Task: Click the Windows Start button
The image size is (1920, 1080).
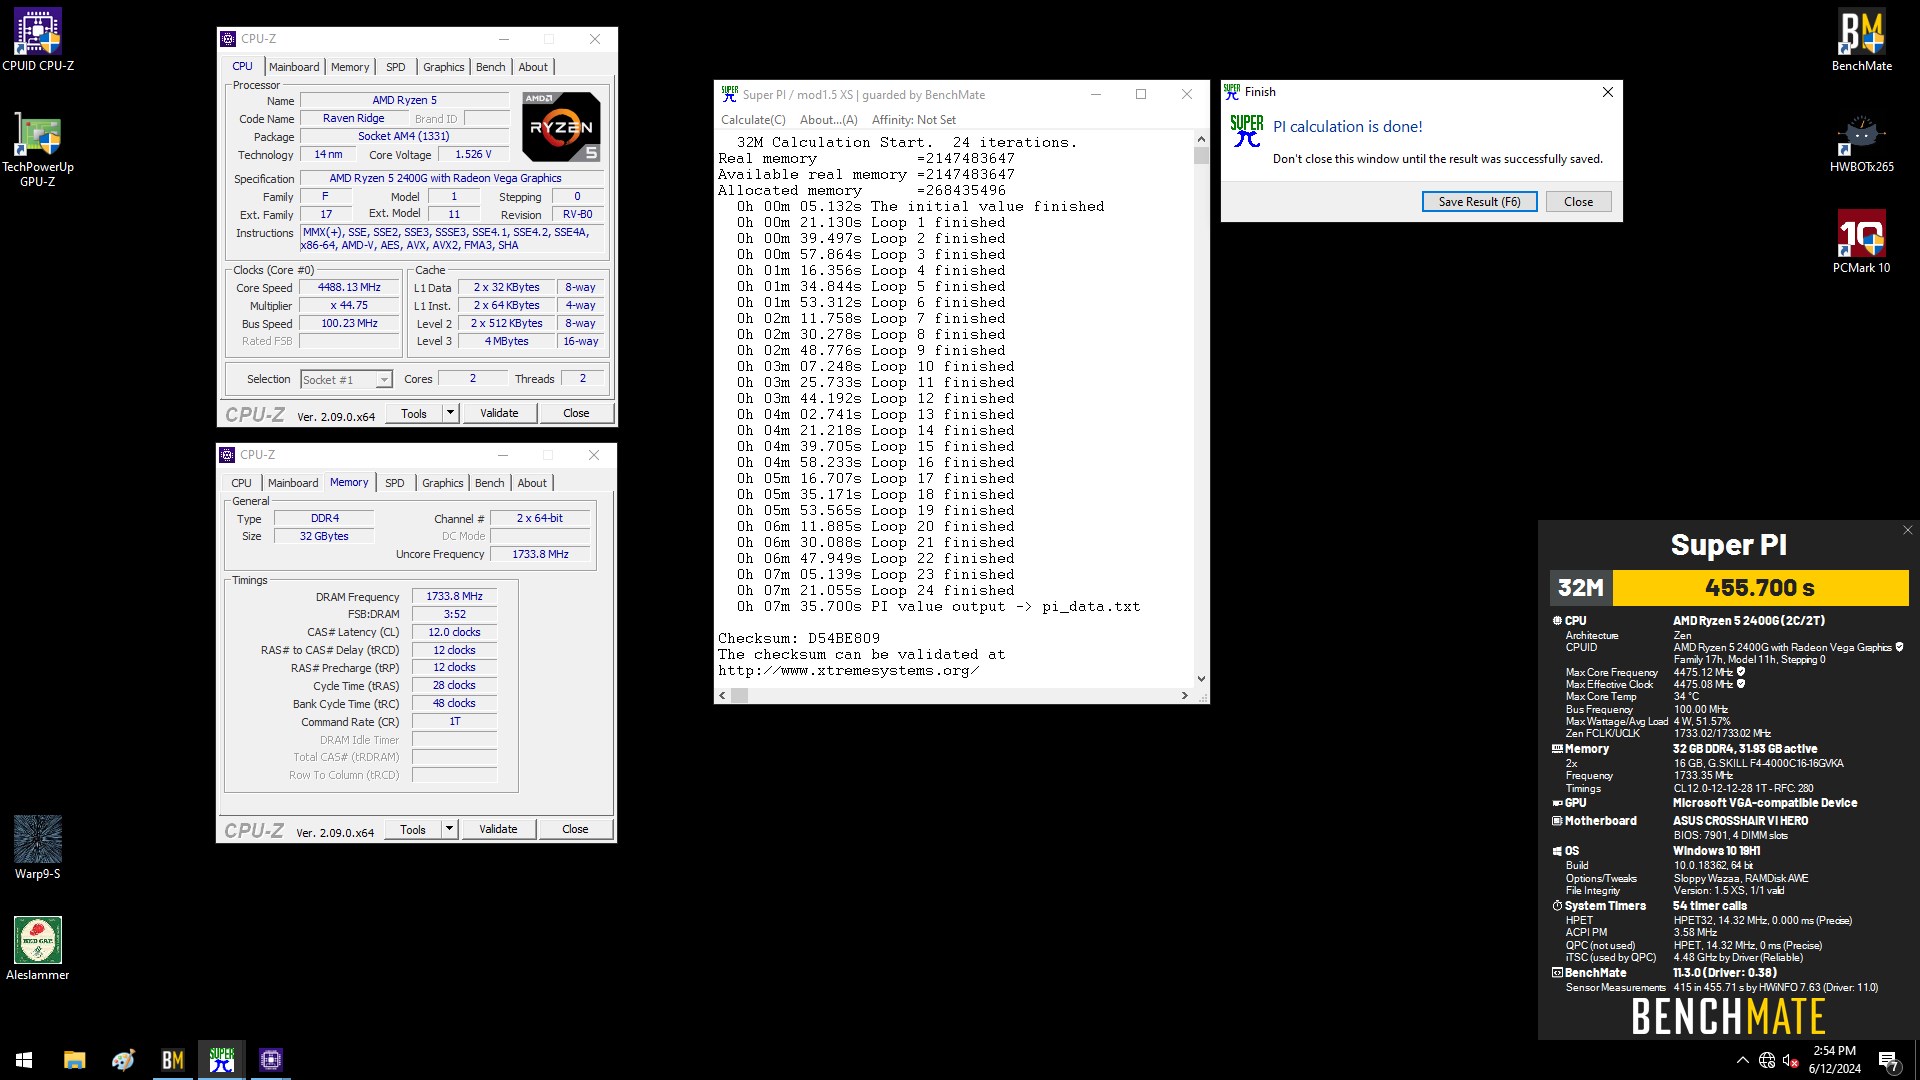Action: pyautogui.click(x=24, y=1060)
